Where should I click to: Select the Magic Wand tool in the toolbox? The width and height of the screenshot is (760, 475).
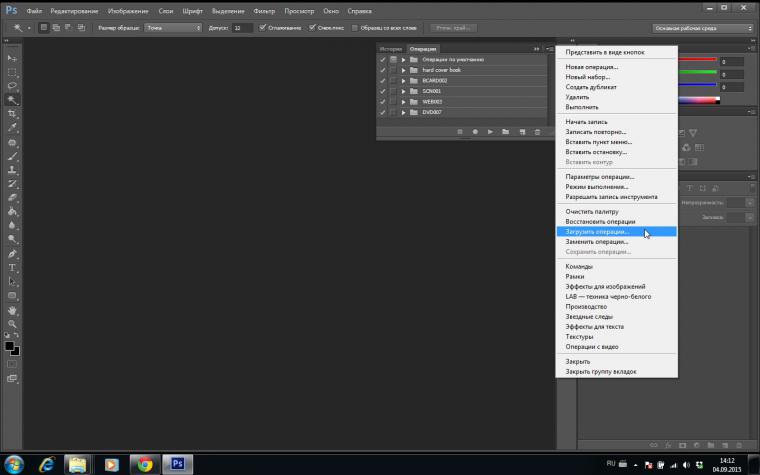coord(12,100)
